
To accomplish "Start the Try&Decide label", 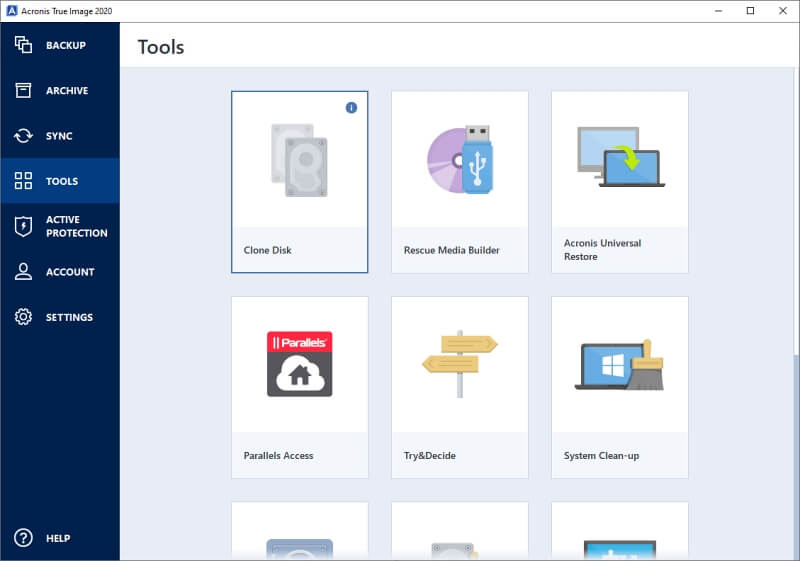I will [430, 455].
